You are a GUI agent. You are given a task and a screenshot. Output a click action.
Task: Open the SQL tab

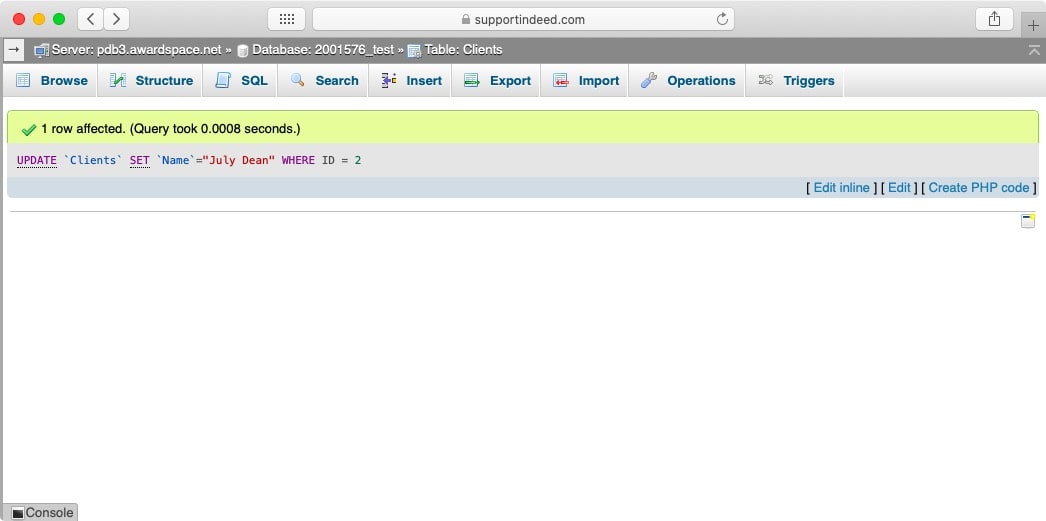(242, 81)
